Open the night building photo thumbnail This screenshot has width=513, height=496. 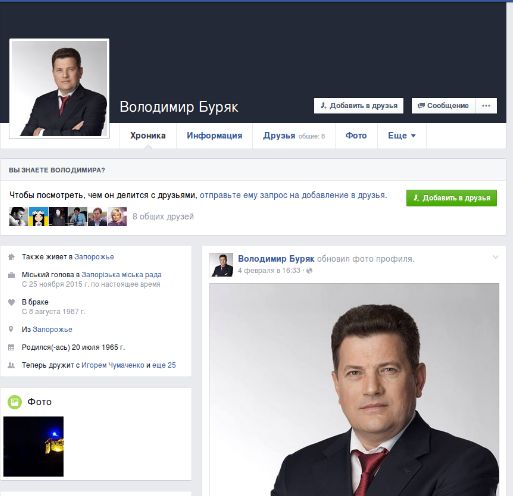[33, 446]
